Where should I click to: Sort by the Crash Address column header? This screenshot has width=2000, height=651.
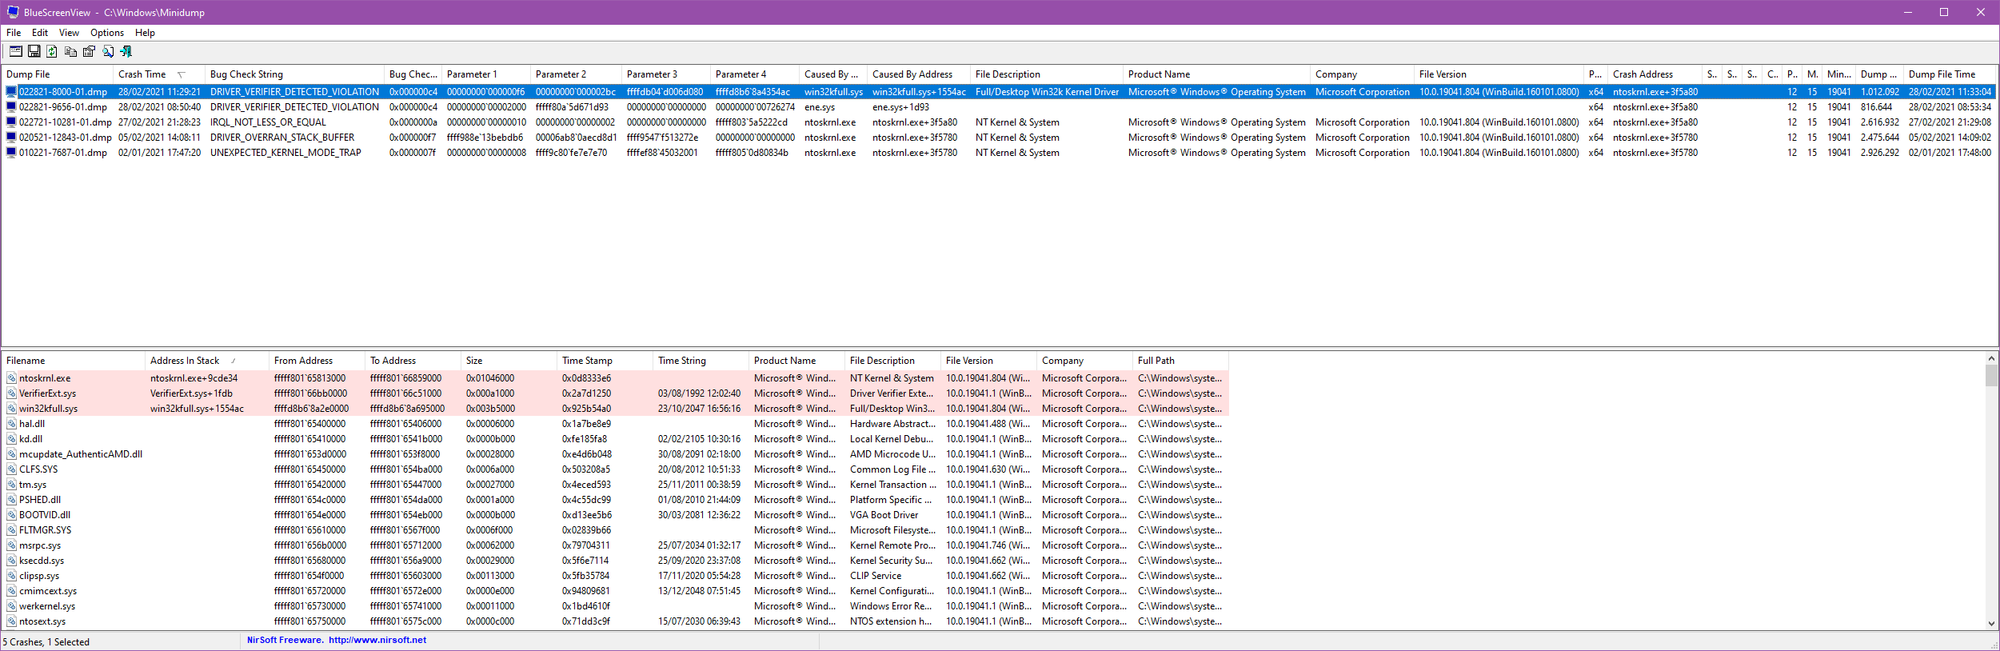click(1655, 74)
